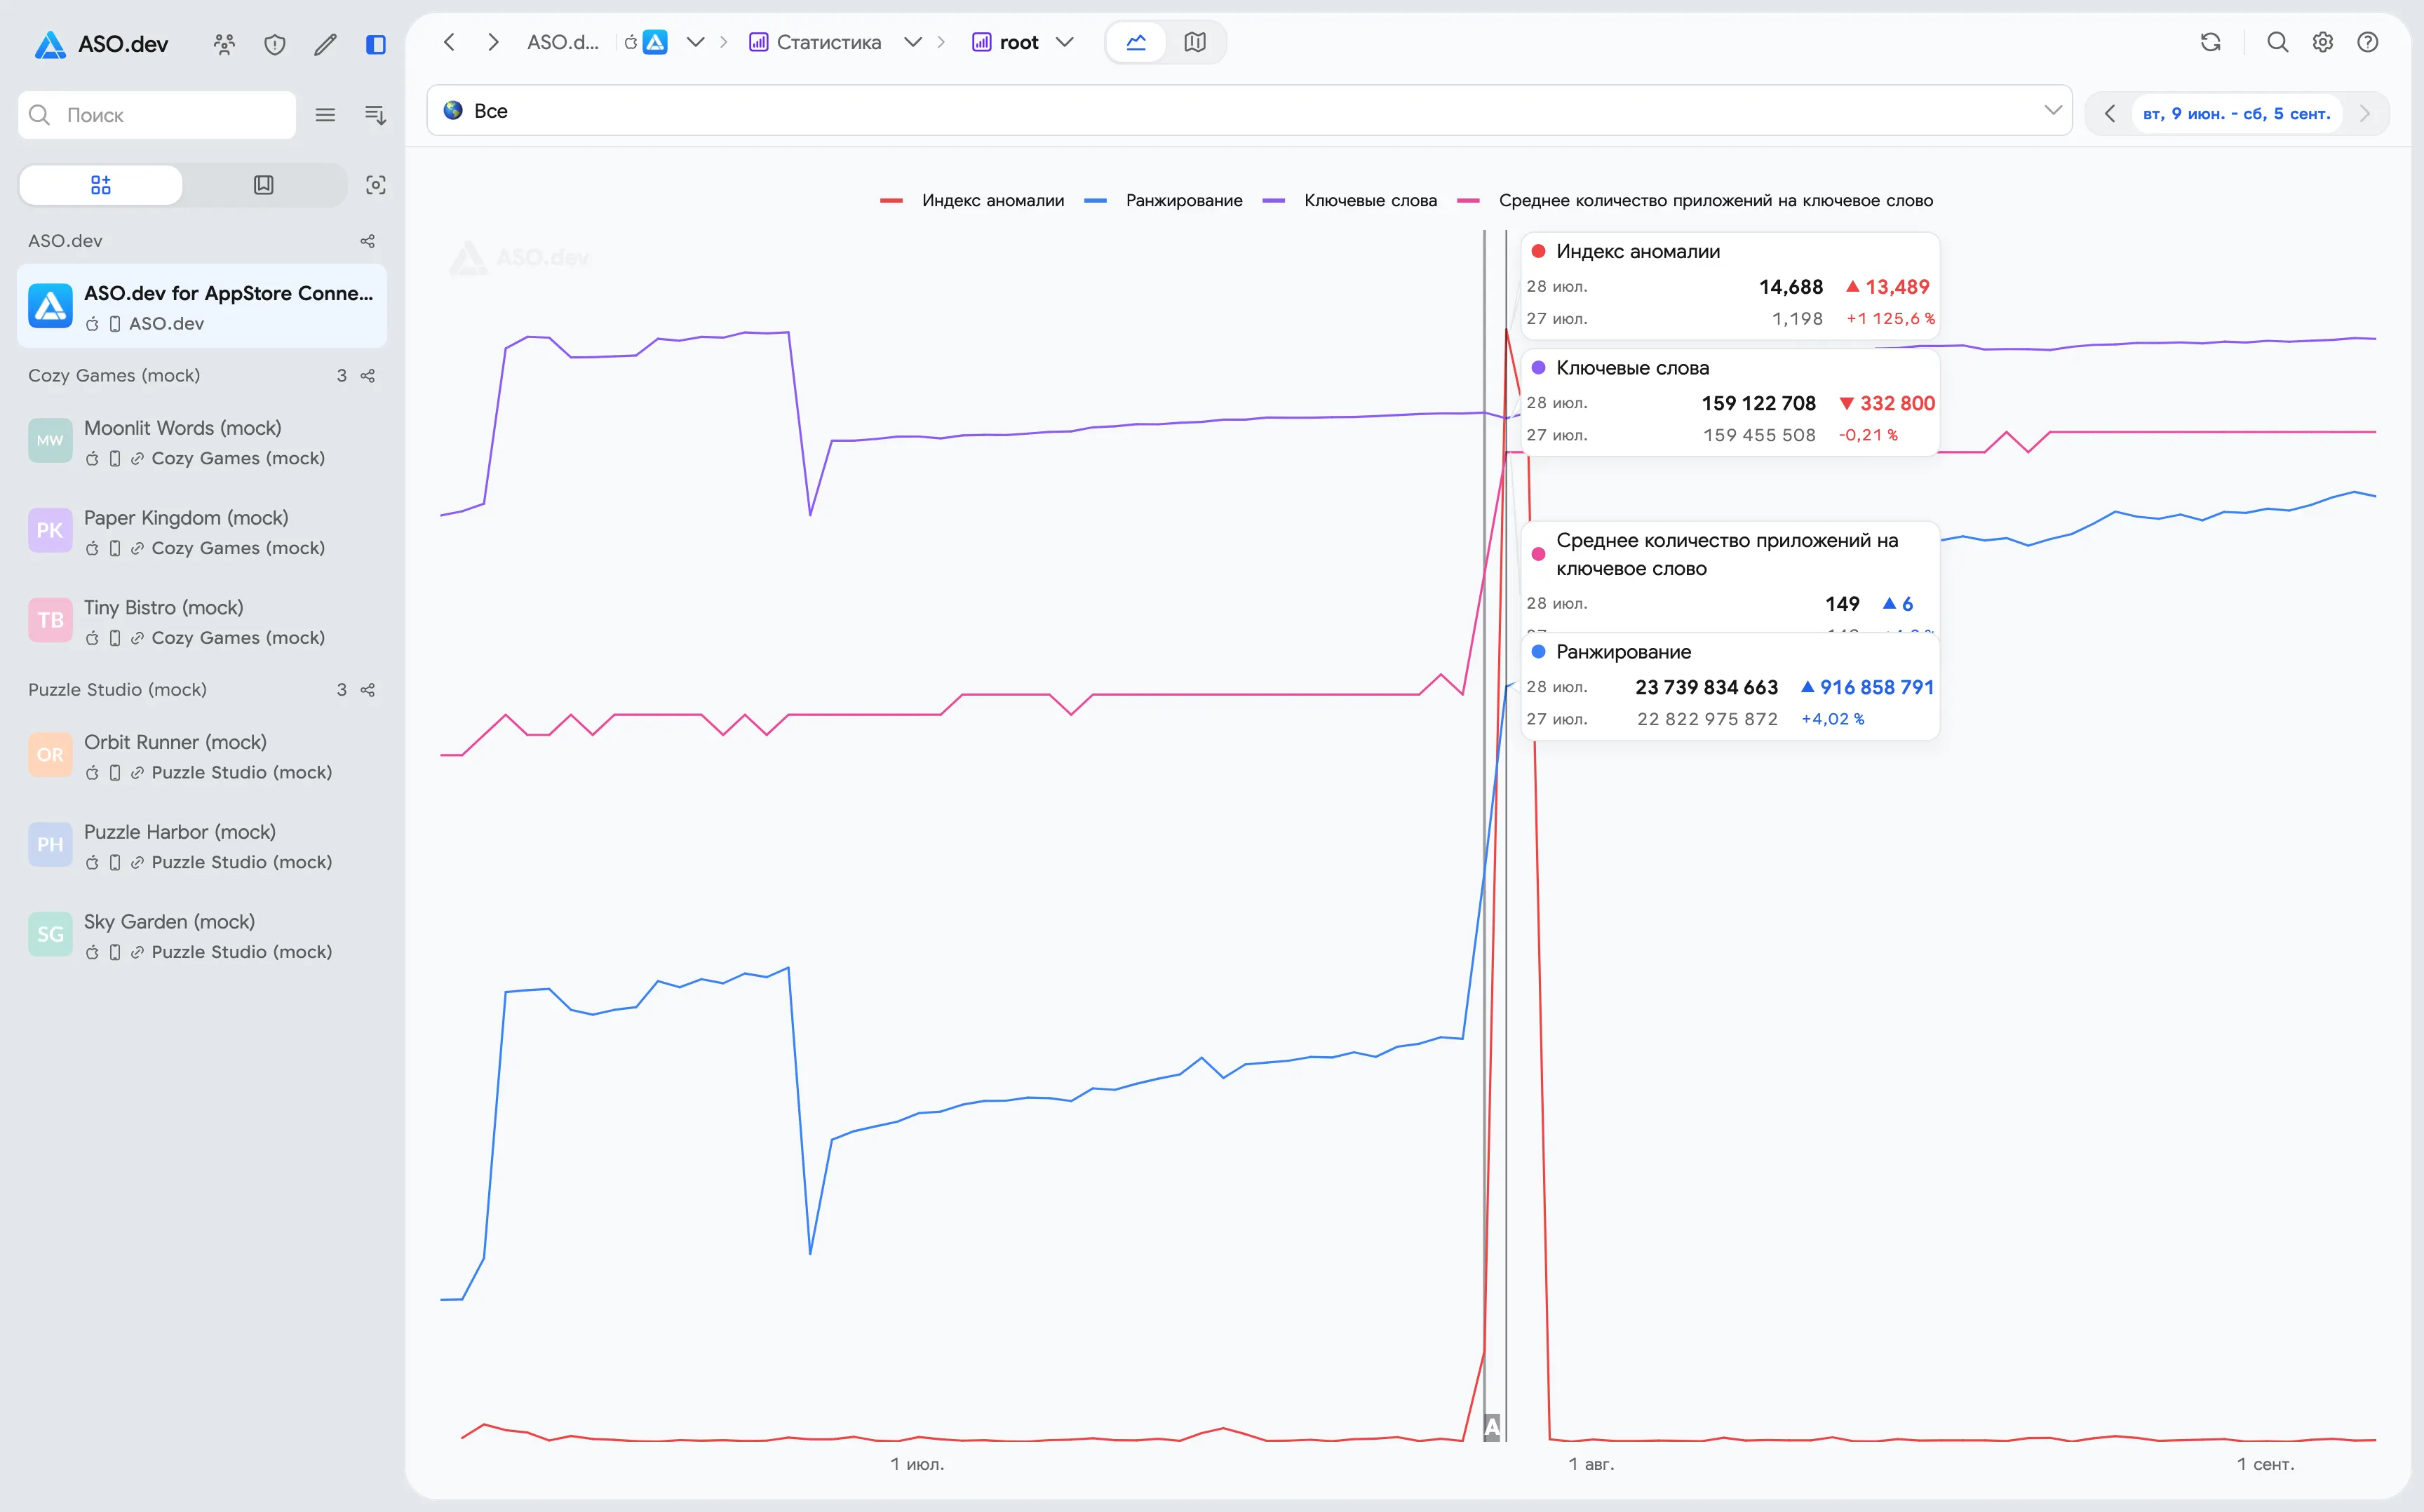
Task: Refresh the statistics data
Action: click(2210, 42)
